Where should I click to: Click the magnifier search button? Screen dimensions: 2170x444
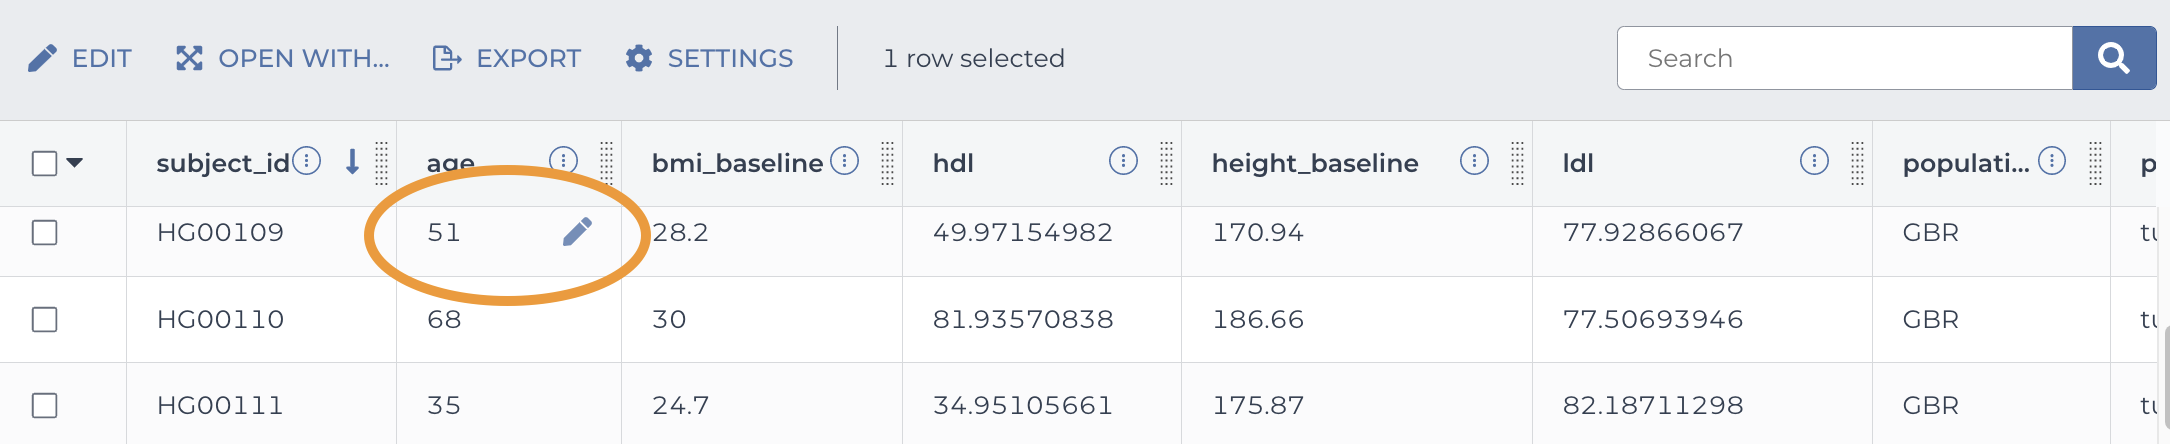2113,58
